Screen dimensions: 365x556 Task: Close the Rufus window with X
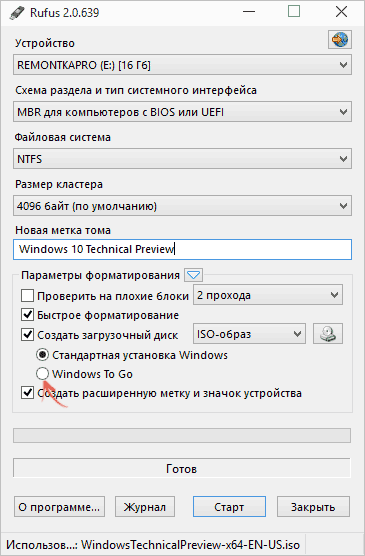click(341, 12)
